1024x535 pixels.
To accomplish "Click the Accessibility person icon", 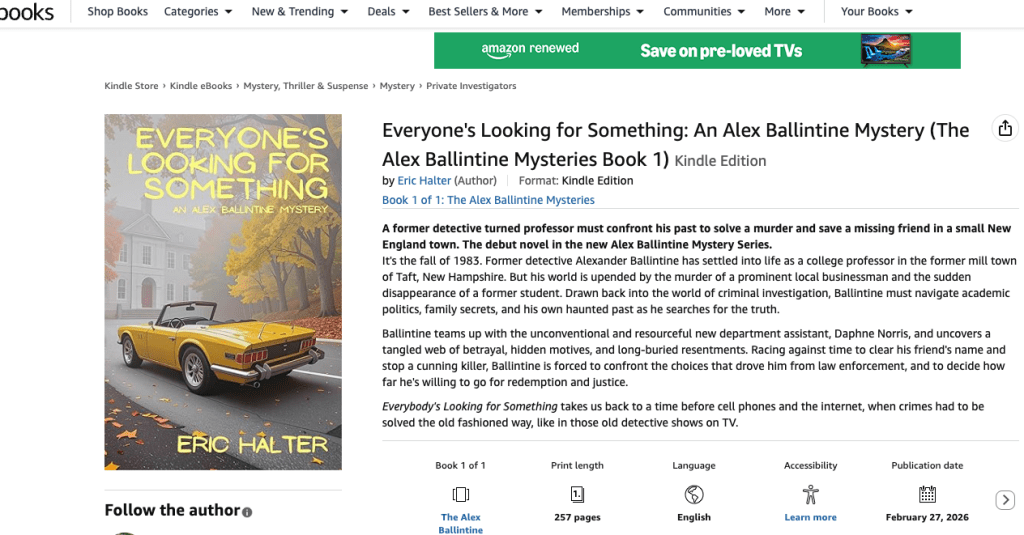I will (810, 494).
